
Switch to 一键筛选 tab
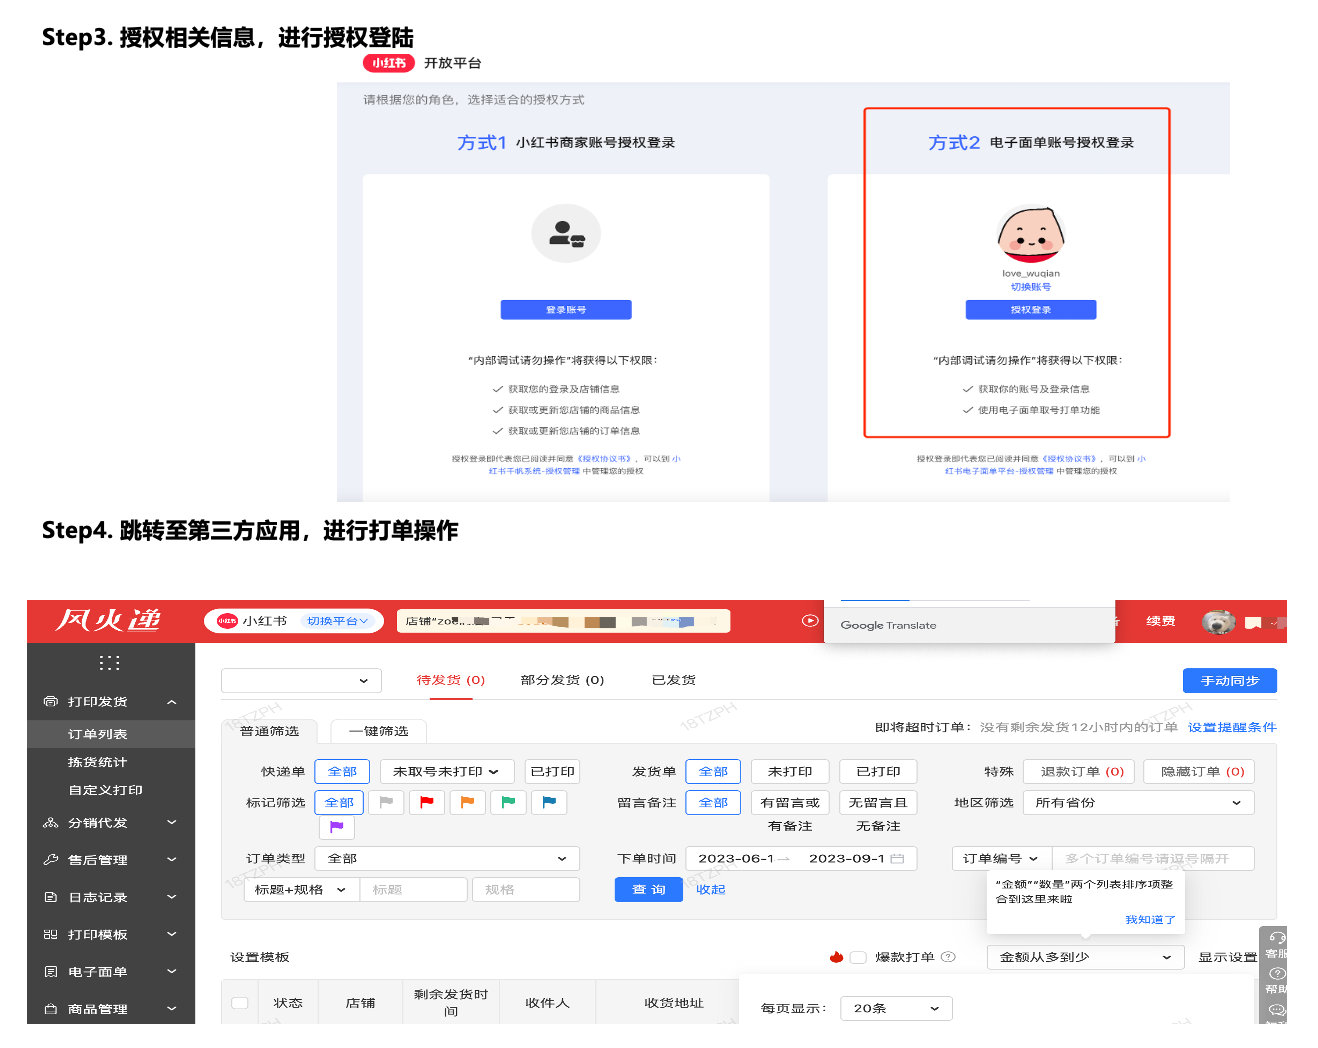coord(378,731)
